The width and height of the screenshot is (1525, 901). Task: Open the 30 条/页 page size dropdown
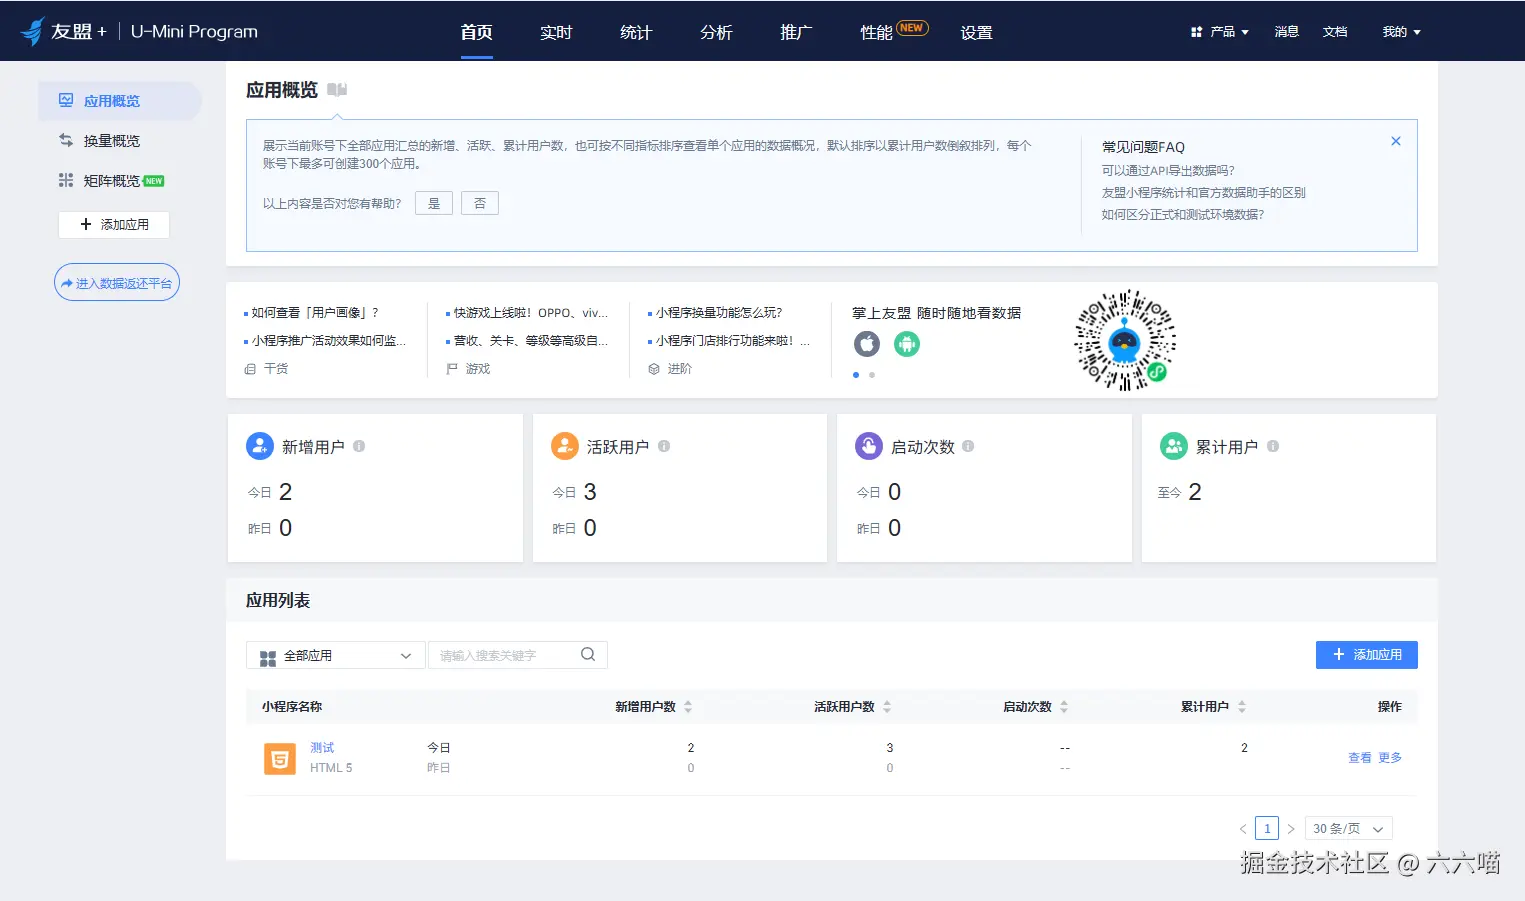tap(1348, 829)
